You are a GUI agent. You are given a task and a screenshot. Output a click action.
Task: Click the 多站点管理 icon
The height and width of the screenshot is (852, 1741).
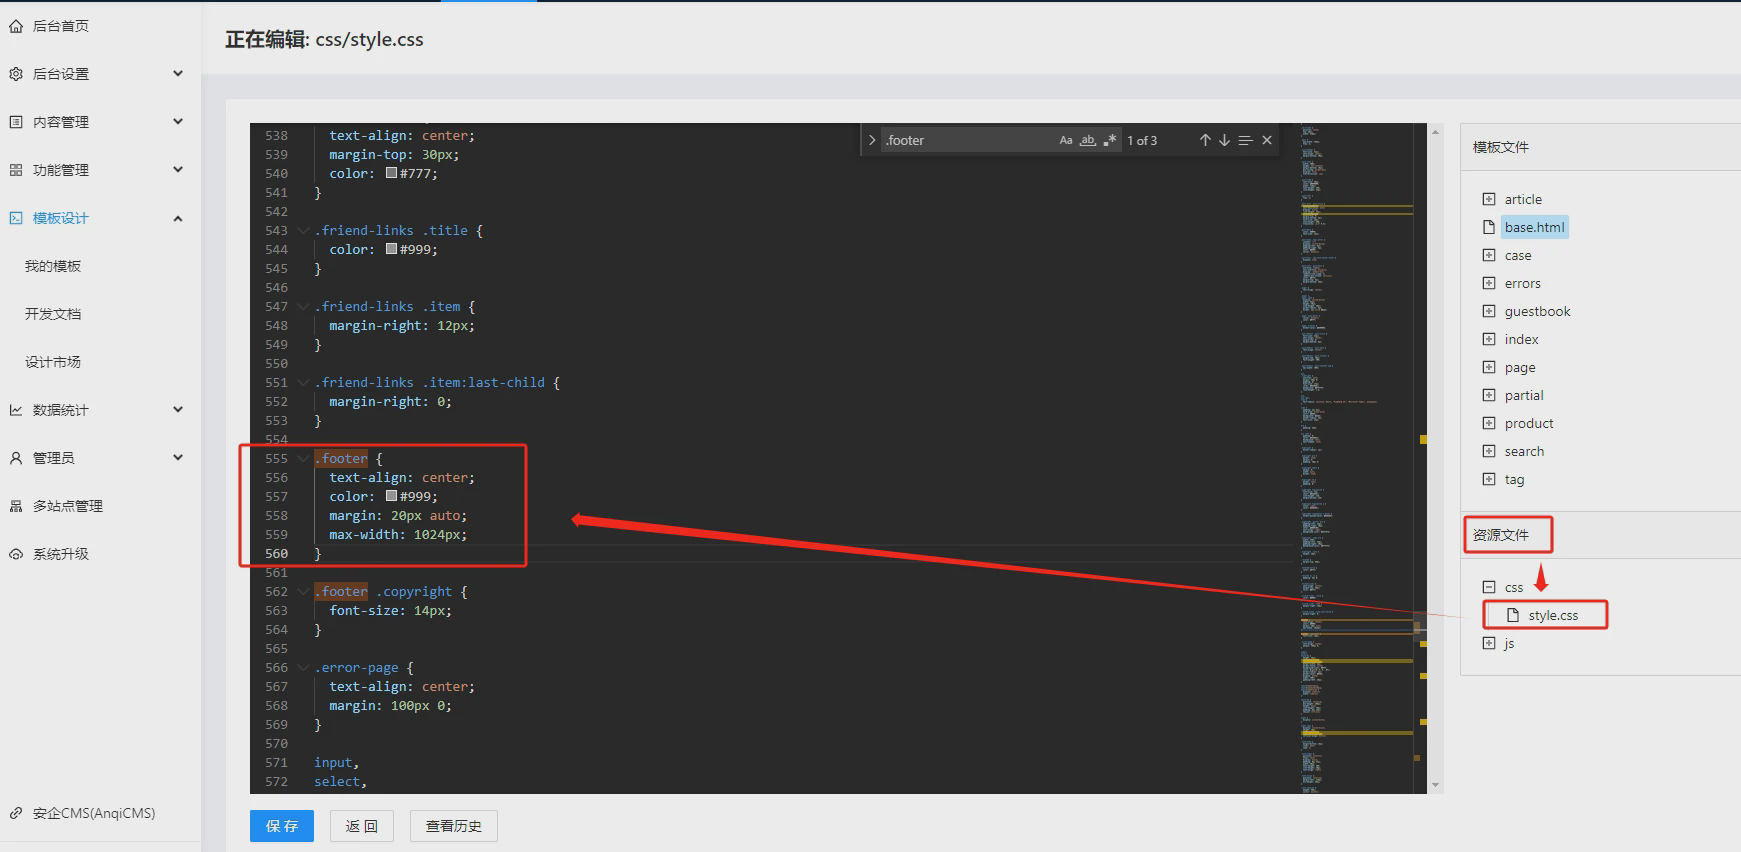click(x=16, y=506)
